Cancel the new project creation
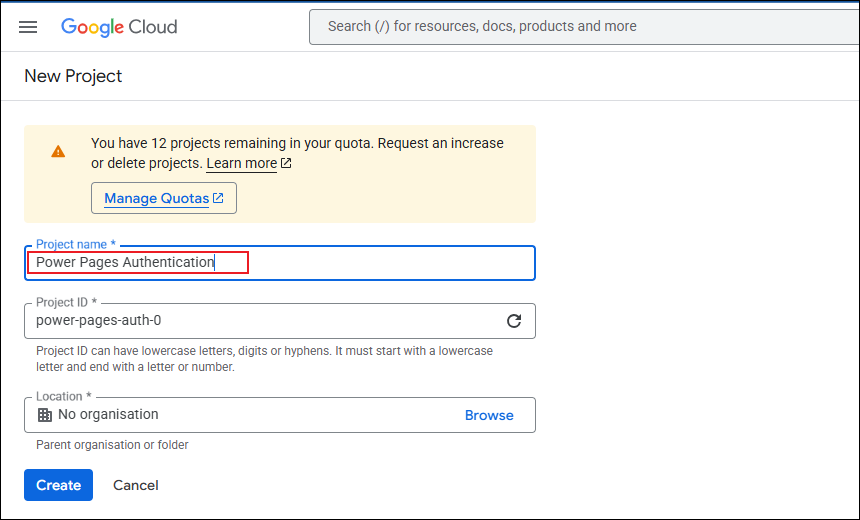This screenshot has width=860, height=520. [136, 485]
